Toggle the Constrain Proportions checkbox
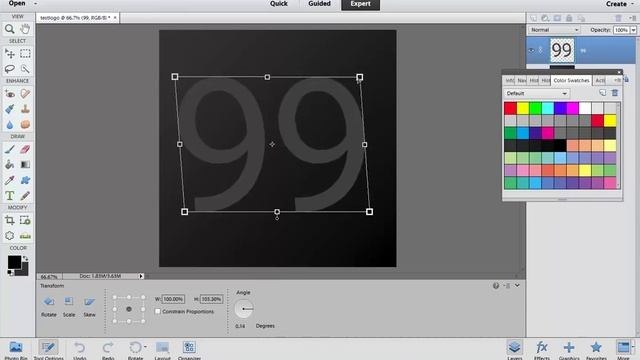Screen dimensions: 640x360 tap(158, 311)
